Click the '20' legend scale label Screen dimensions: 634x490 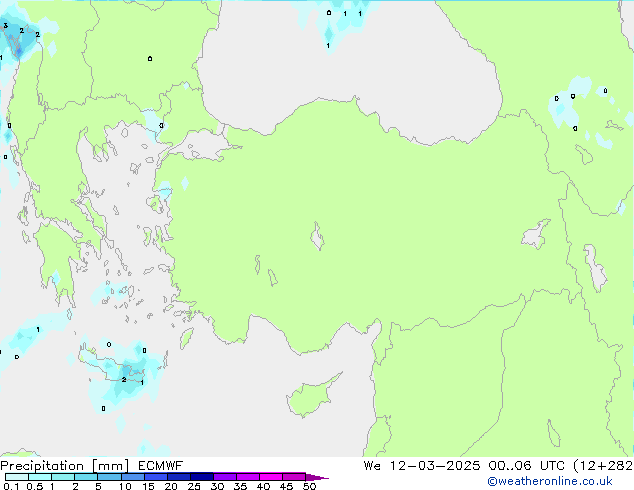pyautogui.click(x=171, y=486)
